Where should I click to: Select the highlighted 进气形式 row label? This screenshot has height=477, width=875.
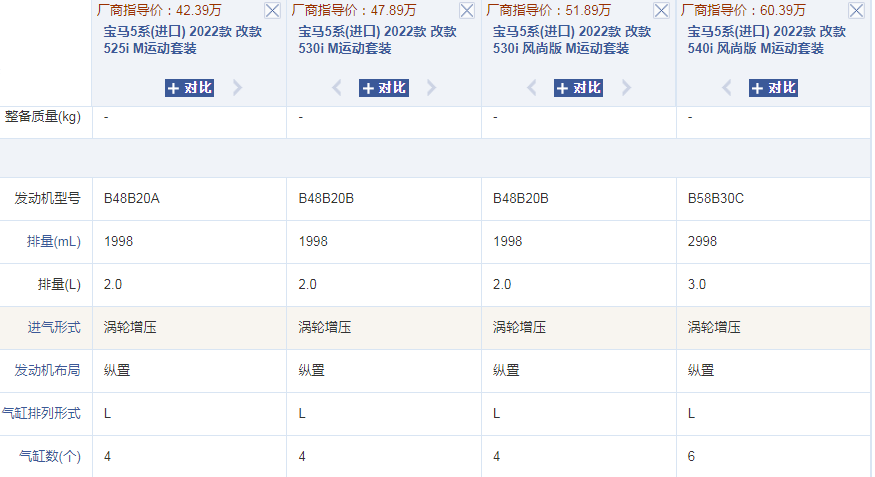click(x=53, y=327)
